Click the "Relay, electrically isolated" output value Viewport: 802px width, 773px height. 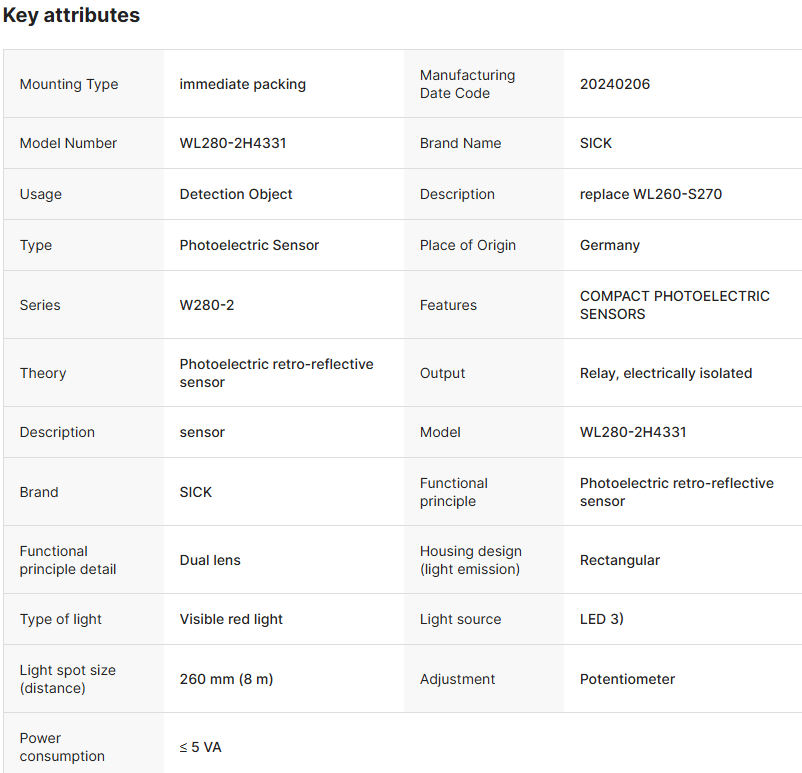click(666, 373)
